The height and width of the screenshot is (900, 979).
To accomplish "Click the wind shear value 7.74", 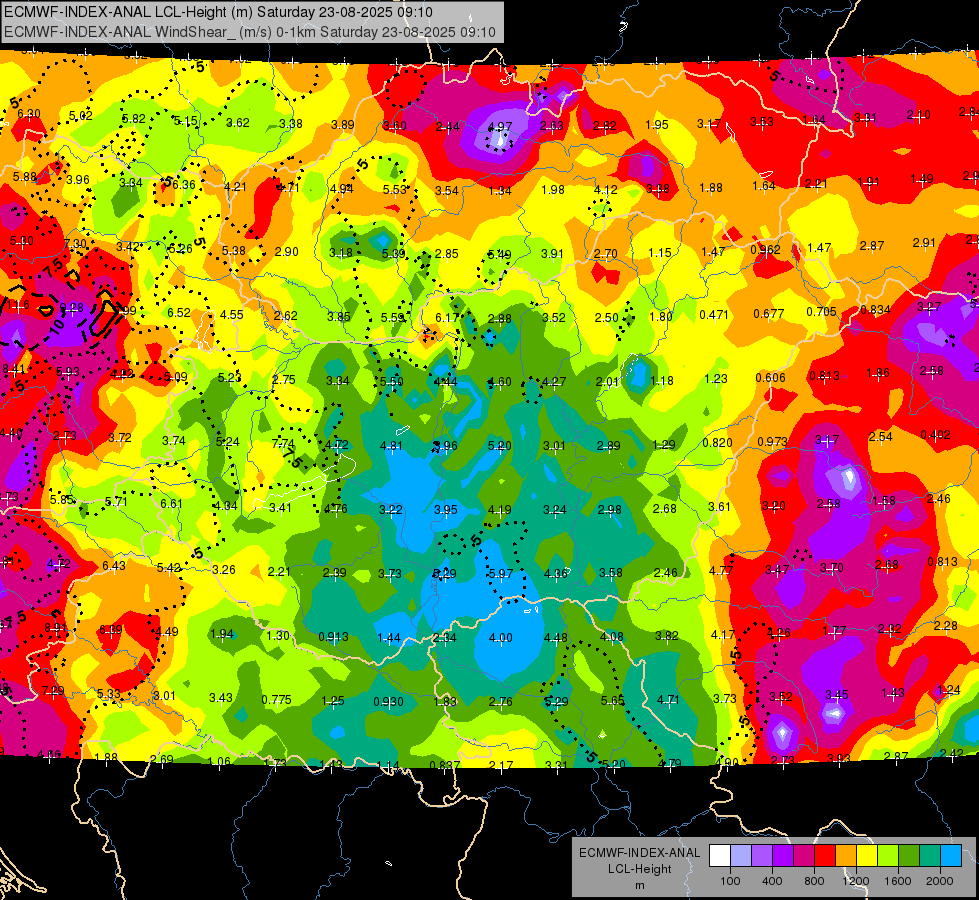I will (x=283, y=443).
